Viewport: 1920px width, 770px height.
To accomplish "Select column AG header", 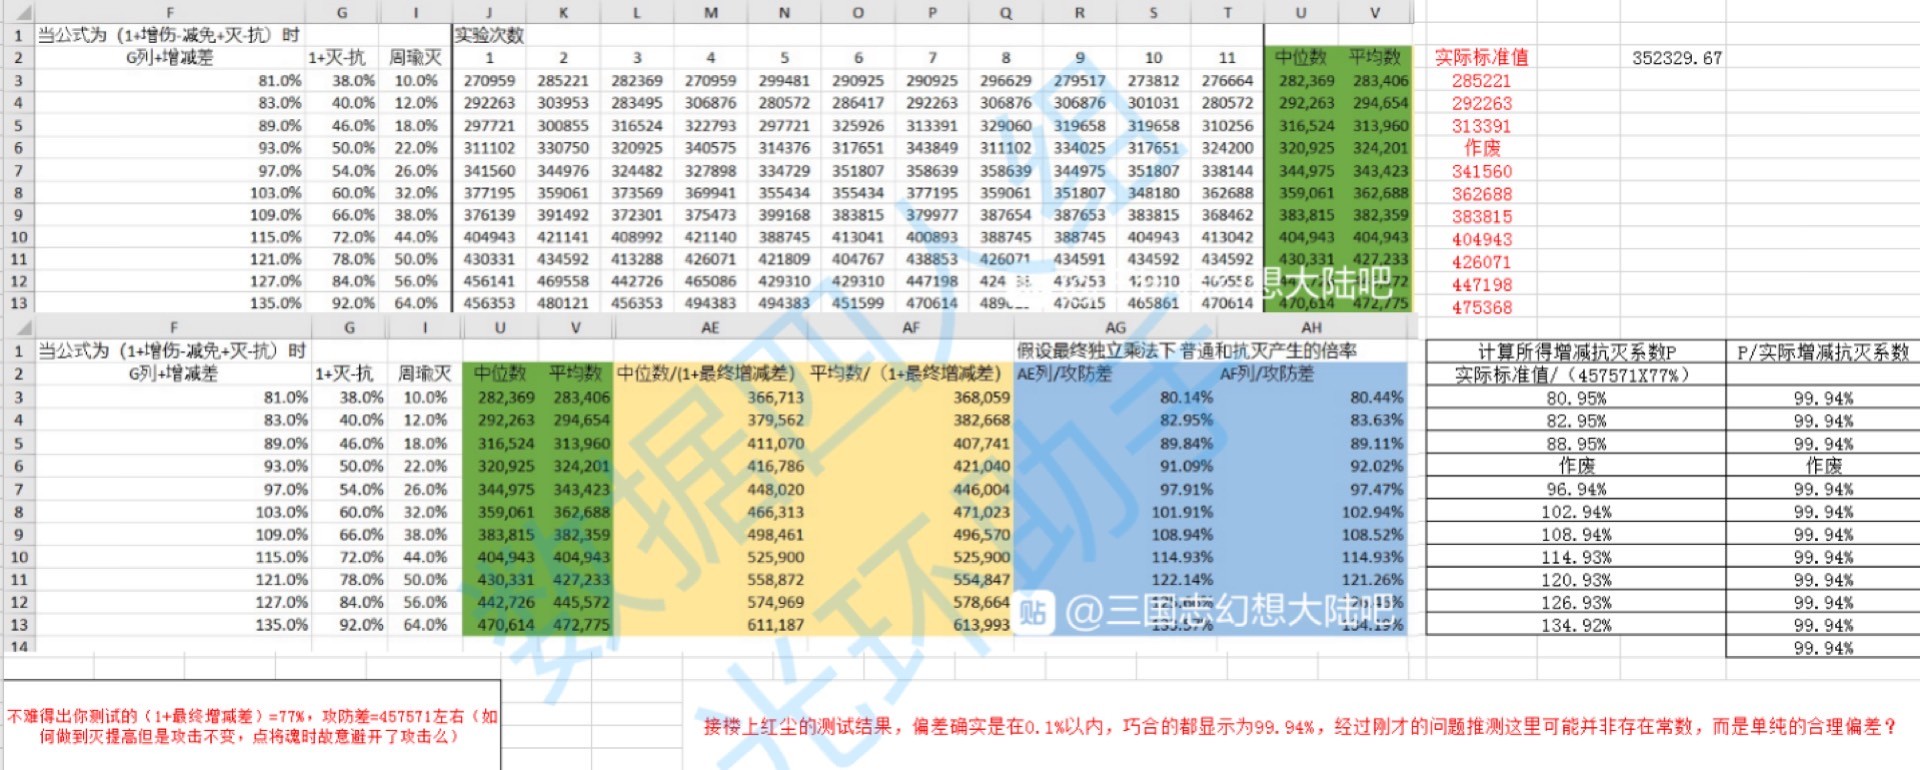I will pyautogui.click(x=1115, y=328).
